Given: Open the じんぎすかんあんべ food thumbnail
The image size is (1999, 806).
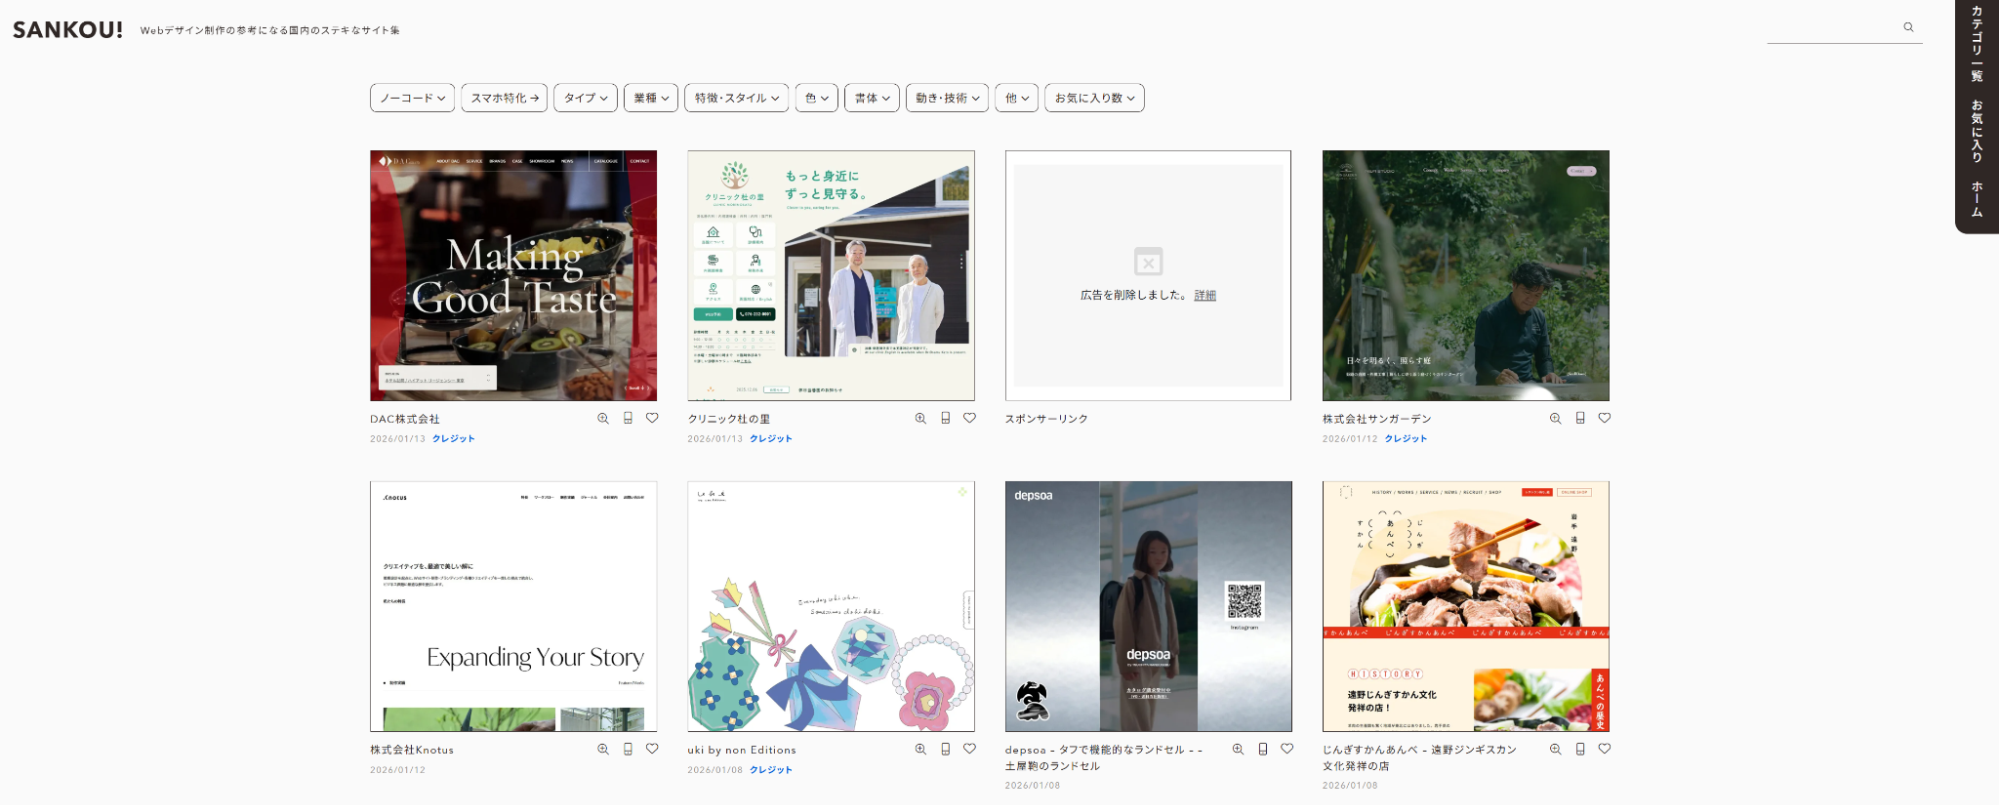Looking at the screenshot, I should pos(1466,607).
